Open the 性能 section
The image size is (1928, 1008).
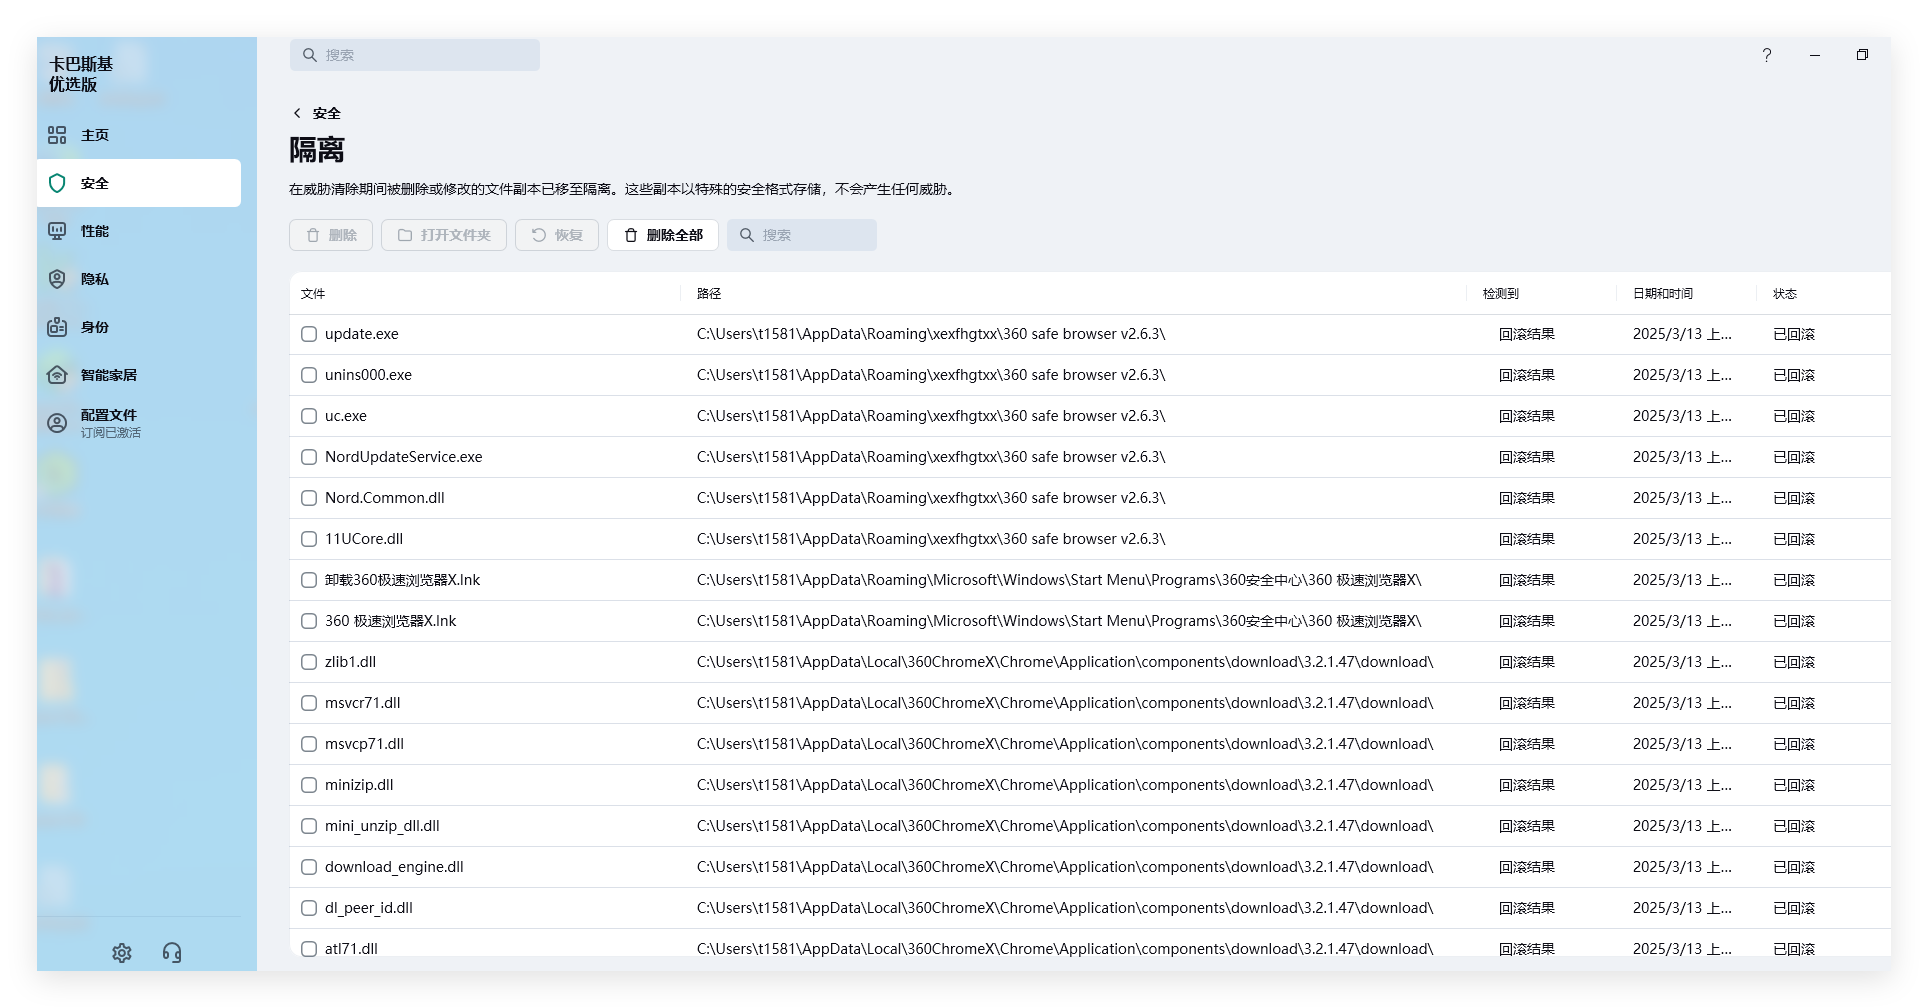tap(139, 231)
